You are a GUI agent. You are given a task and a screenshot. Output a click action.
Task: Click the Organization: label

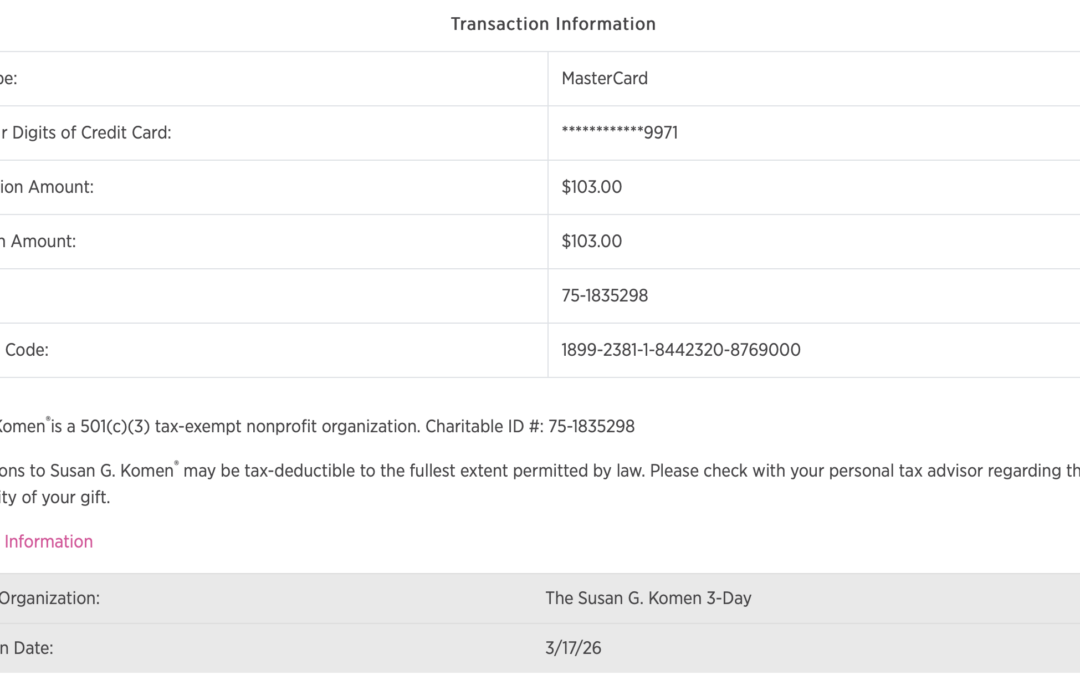point(50,598)
